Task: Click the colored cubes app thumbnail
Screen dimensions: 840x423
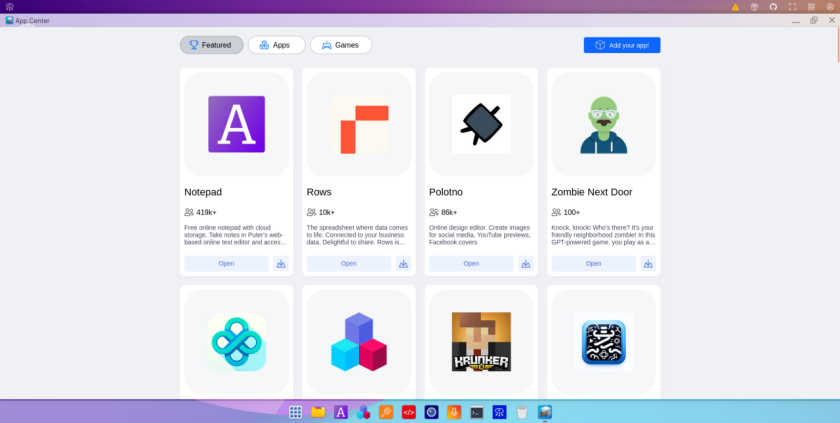Action: tap(359, 342)
